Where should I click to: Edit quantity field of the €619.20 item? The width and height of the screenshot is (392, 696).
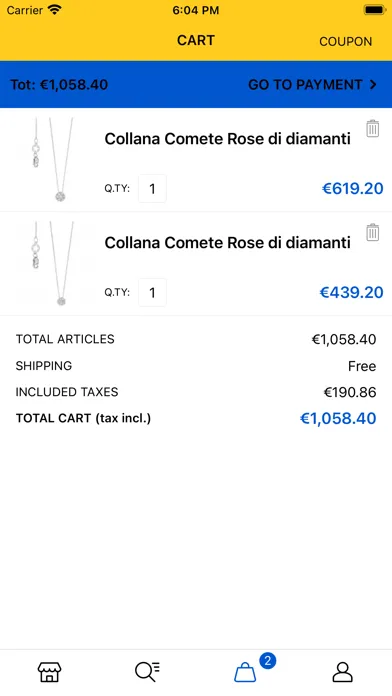(x=152, y=189)
